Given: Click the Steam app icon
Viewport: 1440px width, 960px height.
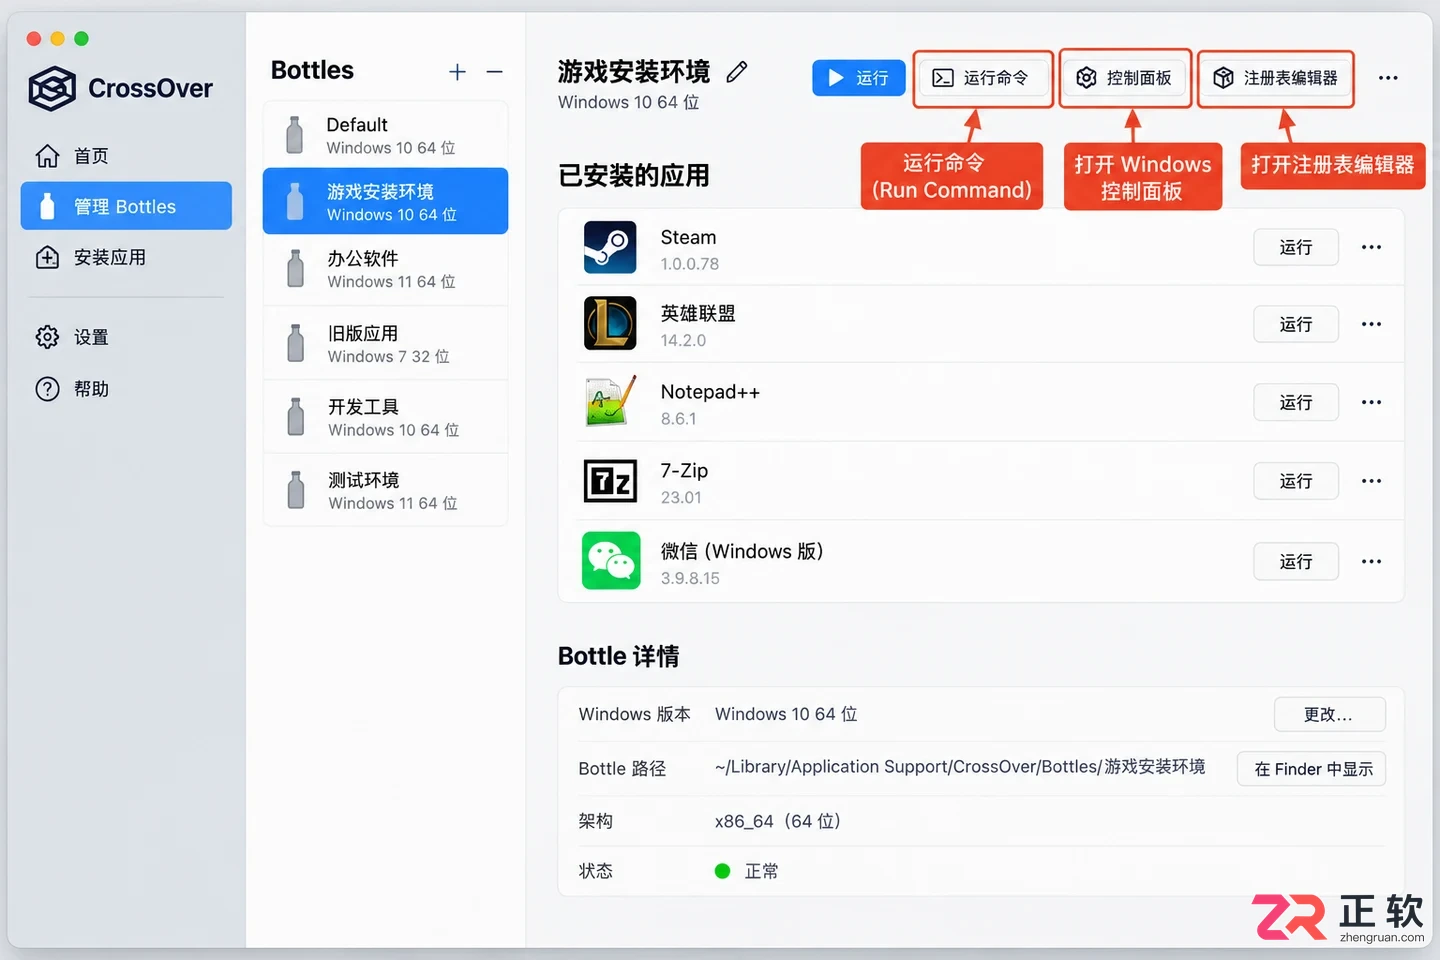Looking at the screenshot, I should tap(610, 247).
